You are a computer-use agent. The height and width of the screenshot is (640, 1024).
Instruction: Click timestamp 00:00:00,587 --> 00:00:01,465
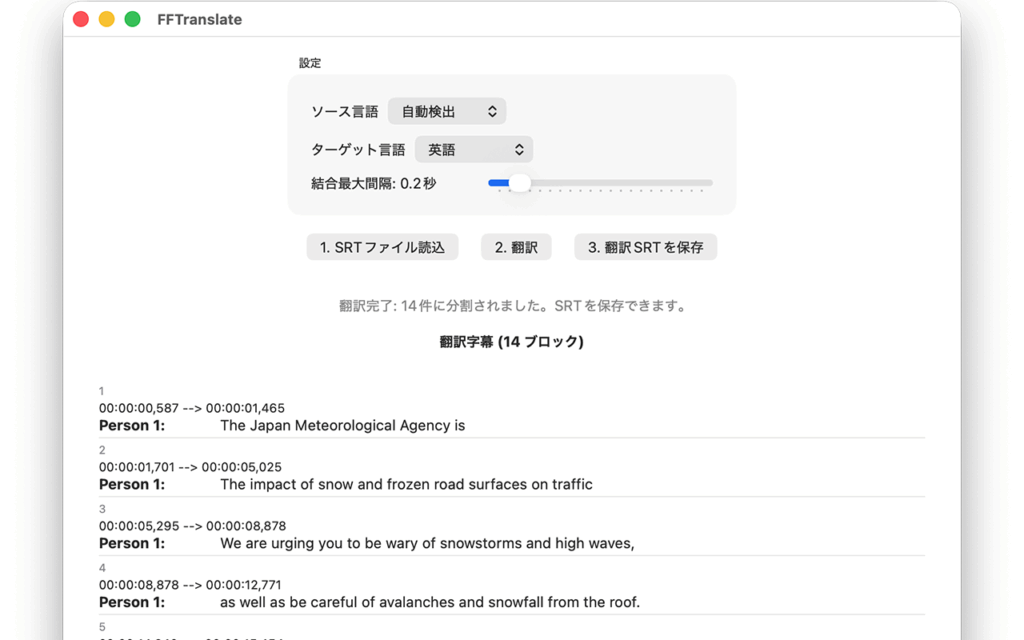192,408
